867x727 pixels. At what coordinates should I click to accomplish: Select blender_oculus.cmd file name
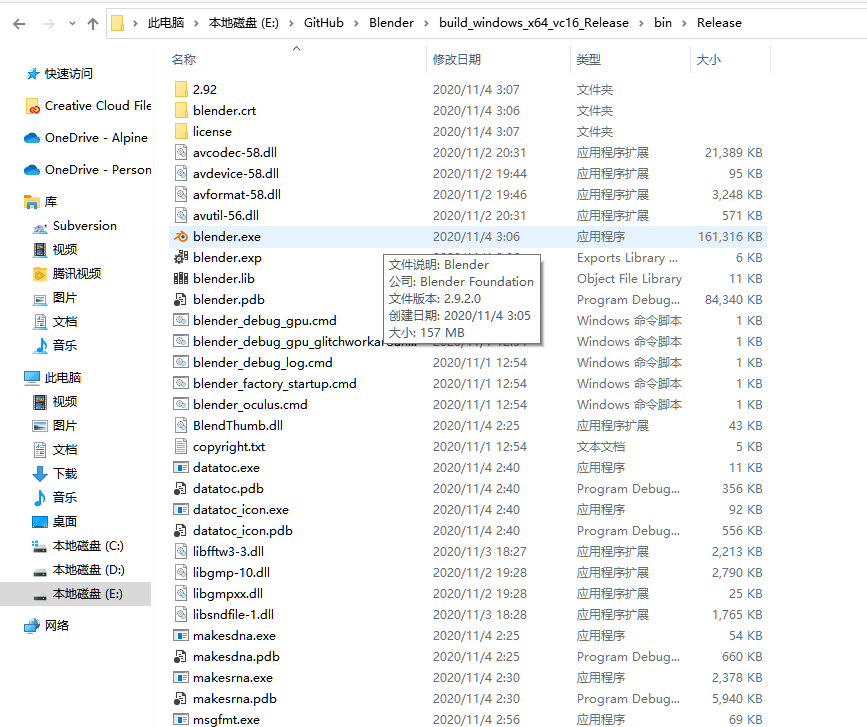click(x=250, y=405)
